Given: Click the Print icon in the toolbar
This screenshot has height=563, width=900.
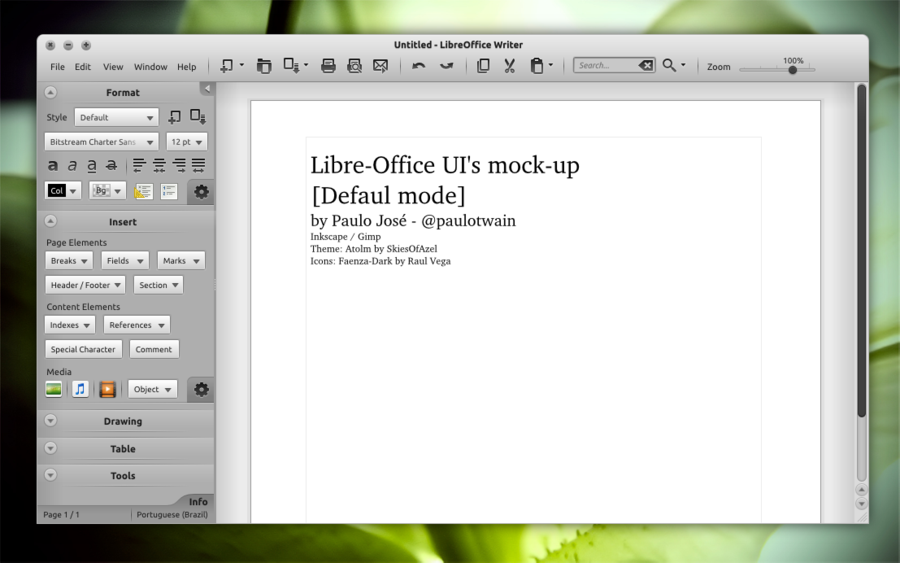Looking at the screenshot, I should [328, 66].
